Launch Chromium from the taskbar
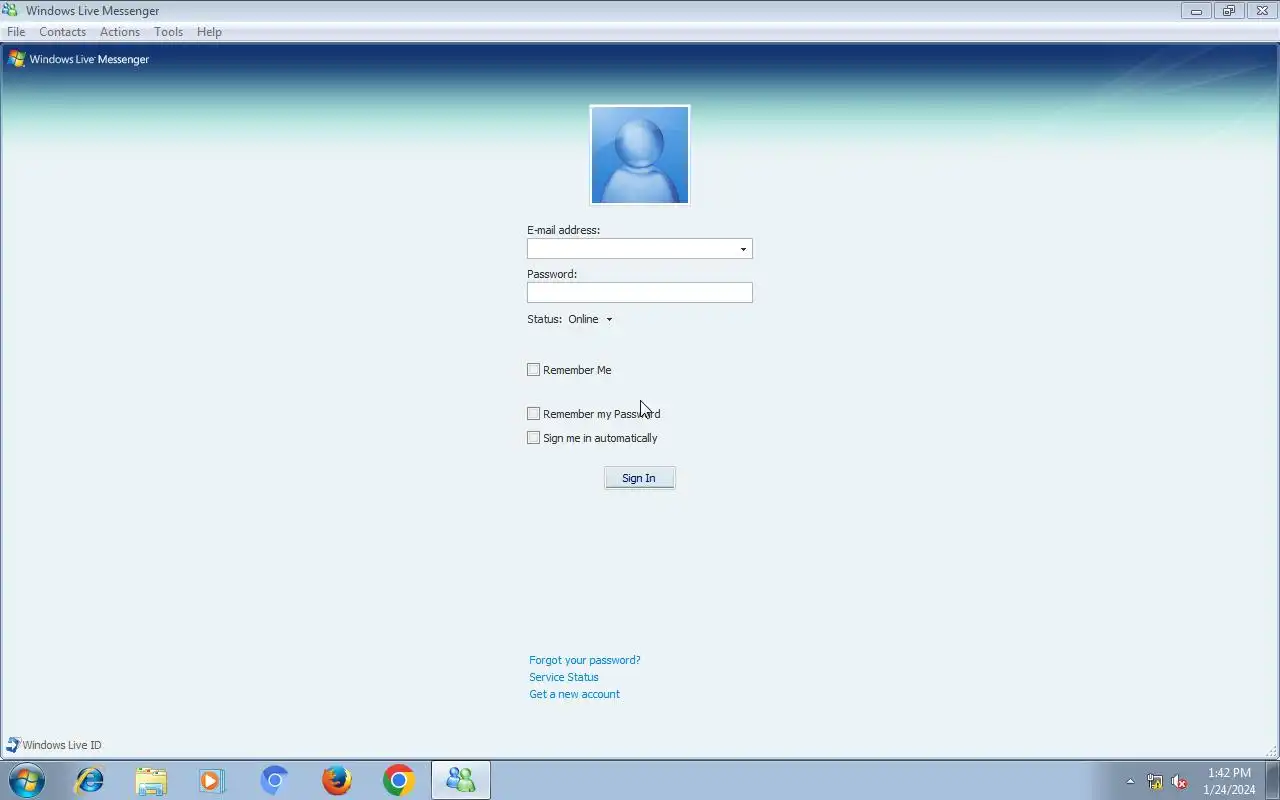The height and width of the screenshot is (800, 1280). click(x=274, y=780)
